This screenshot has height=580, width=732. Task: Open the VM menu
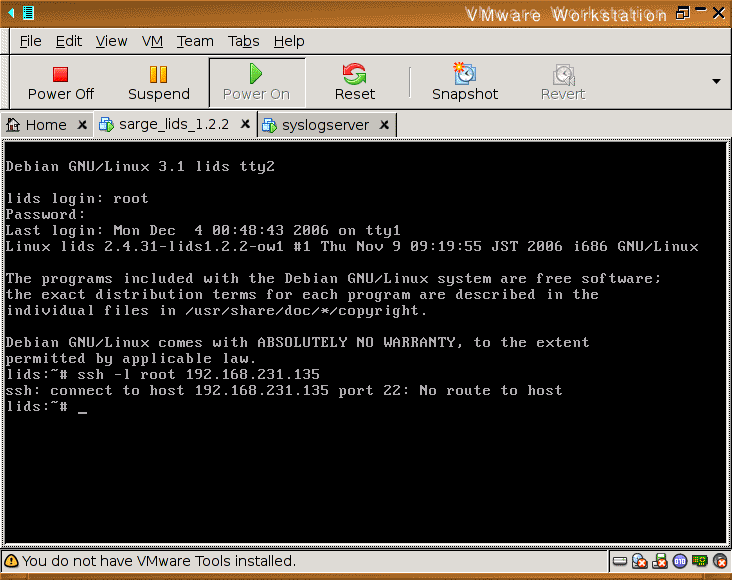(x=152, y=41)
